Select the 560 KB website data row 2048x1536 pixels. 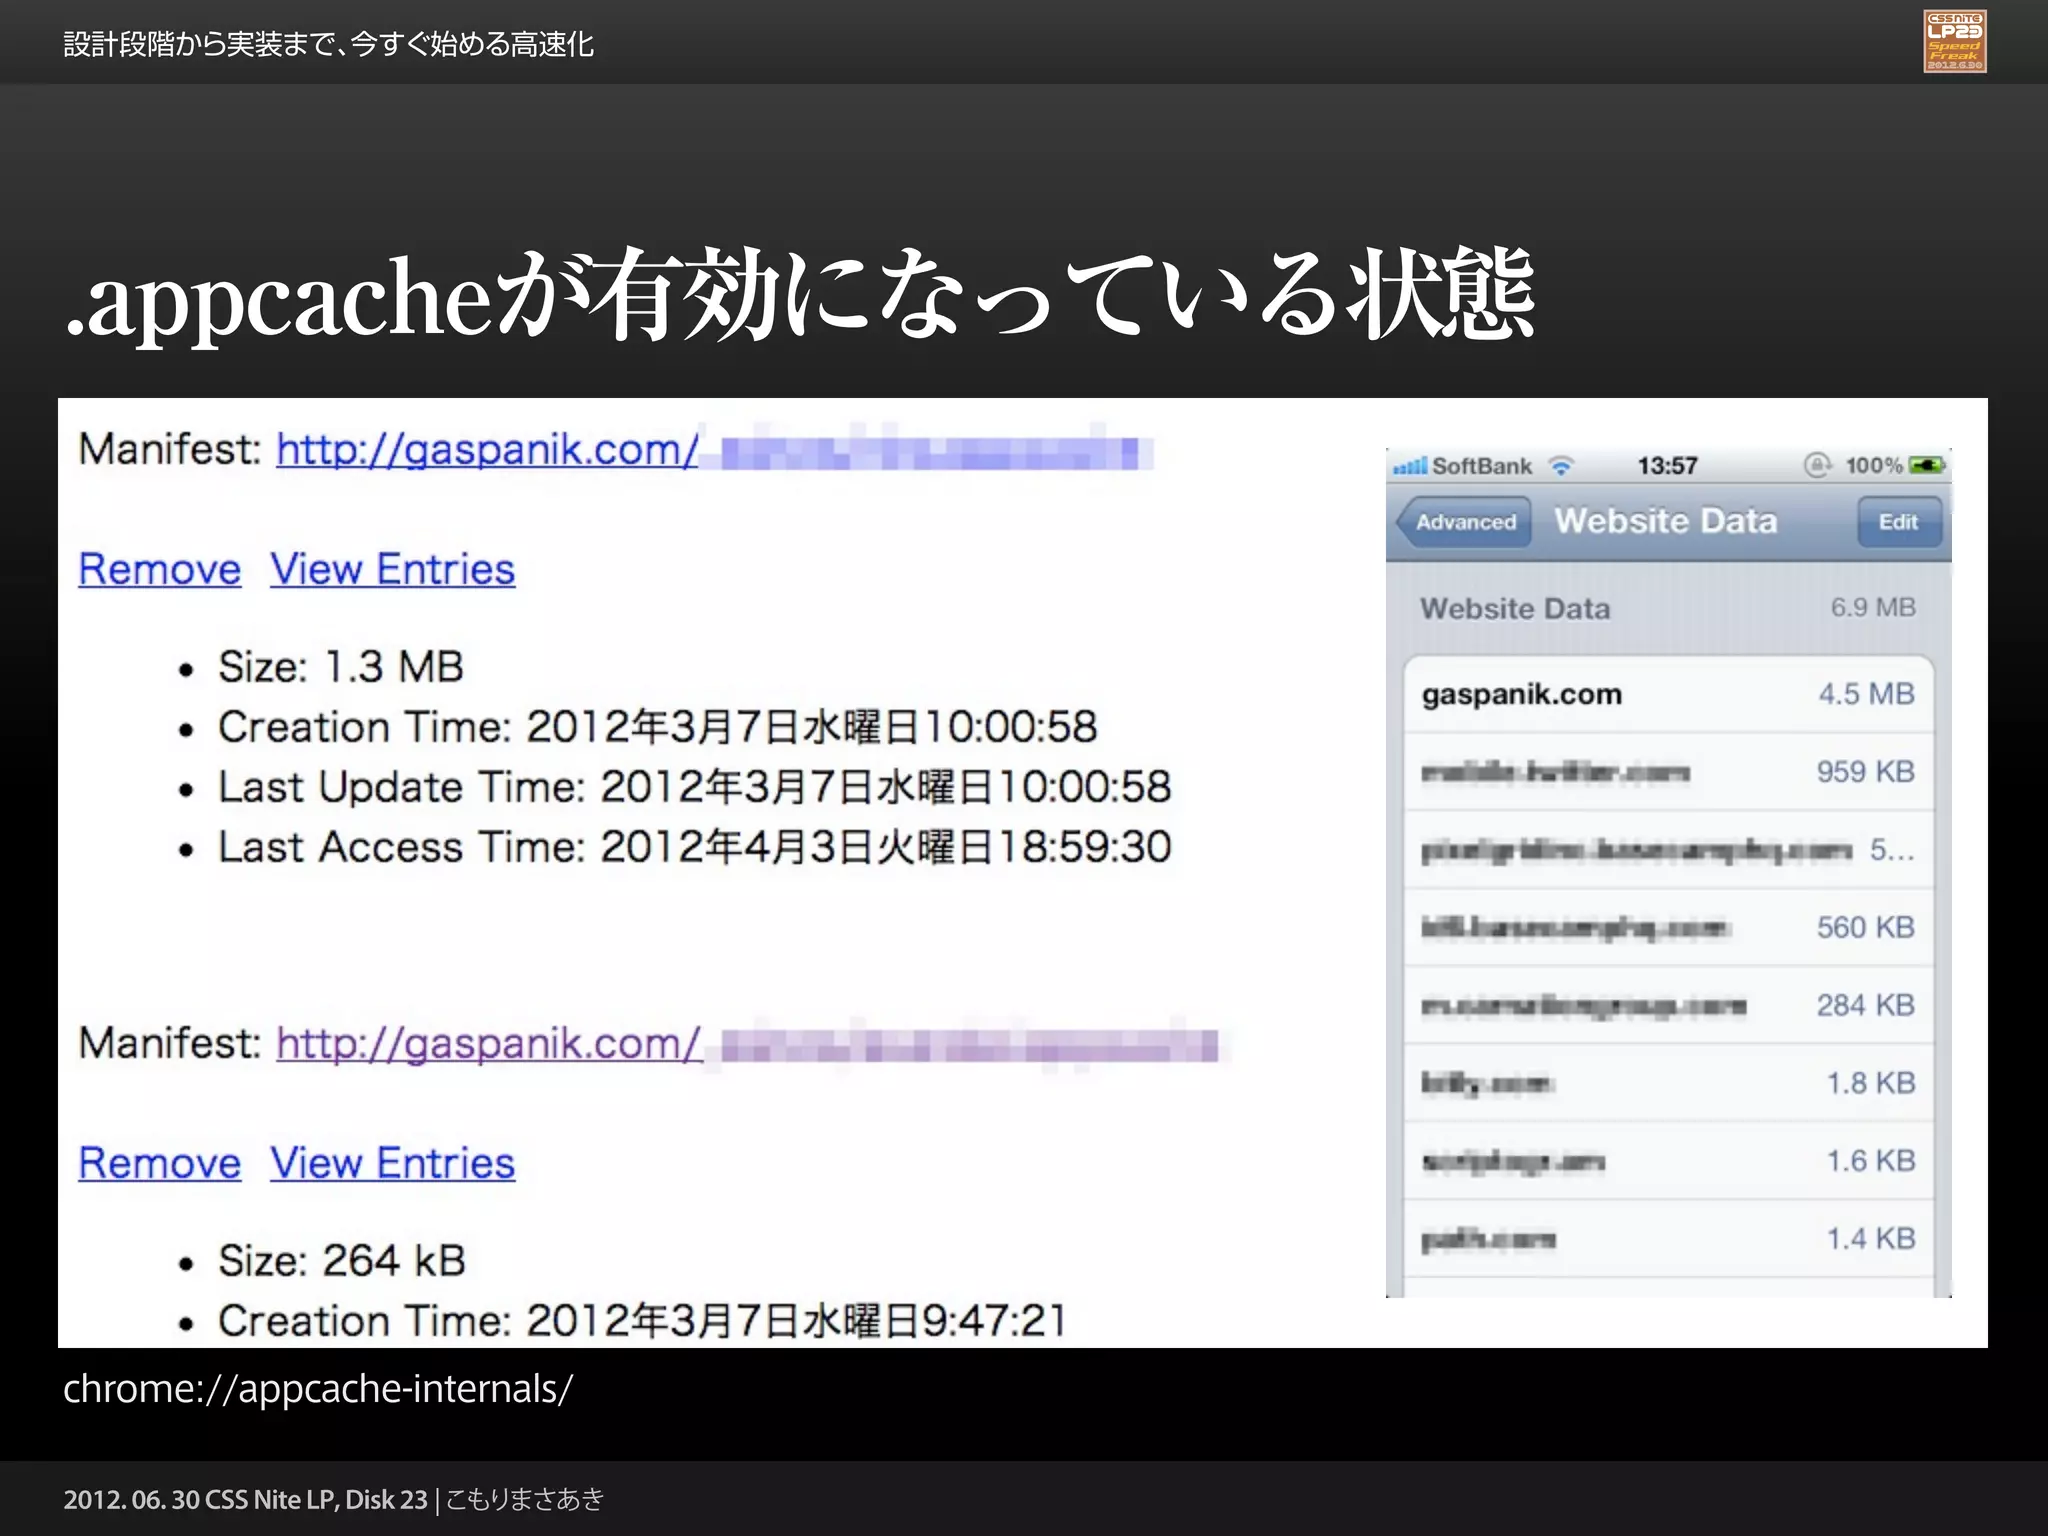tap(1668, 928)
